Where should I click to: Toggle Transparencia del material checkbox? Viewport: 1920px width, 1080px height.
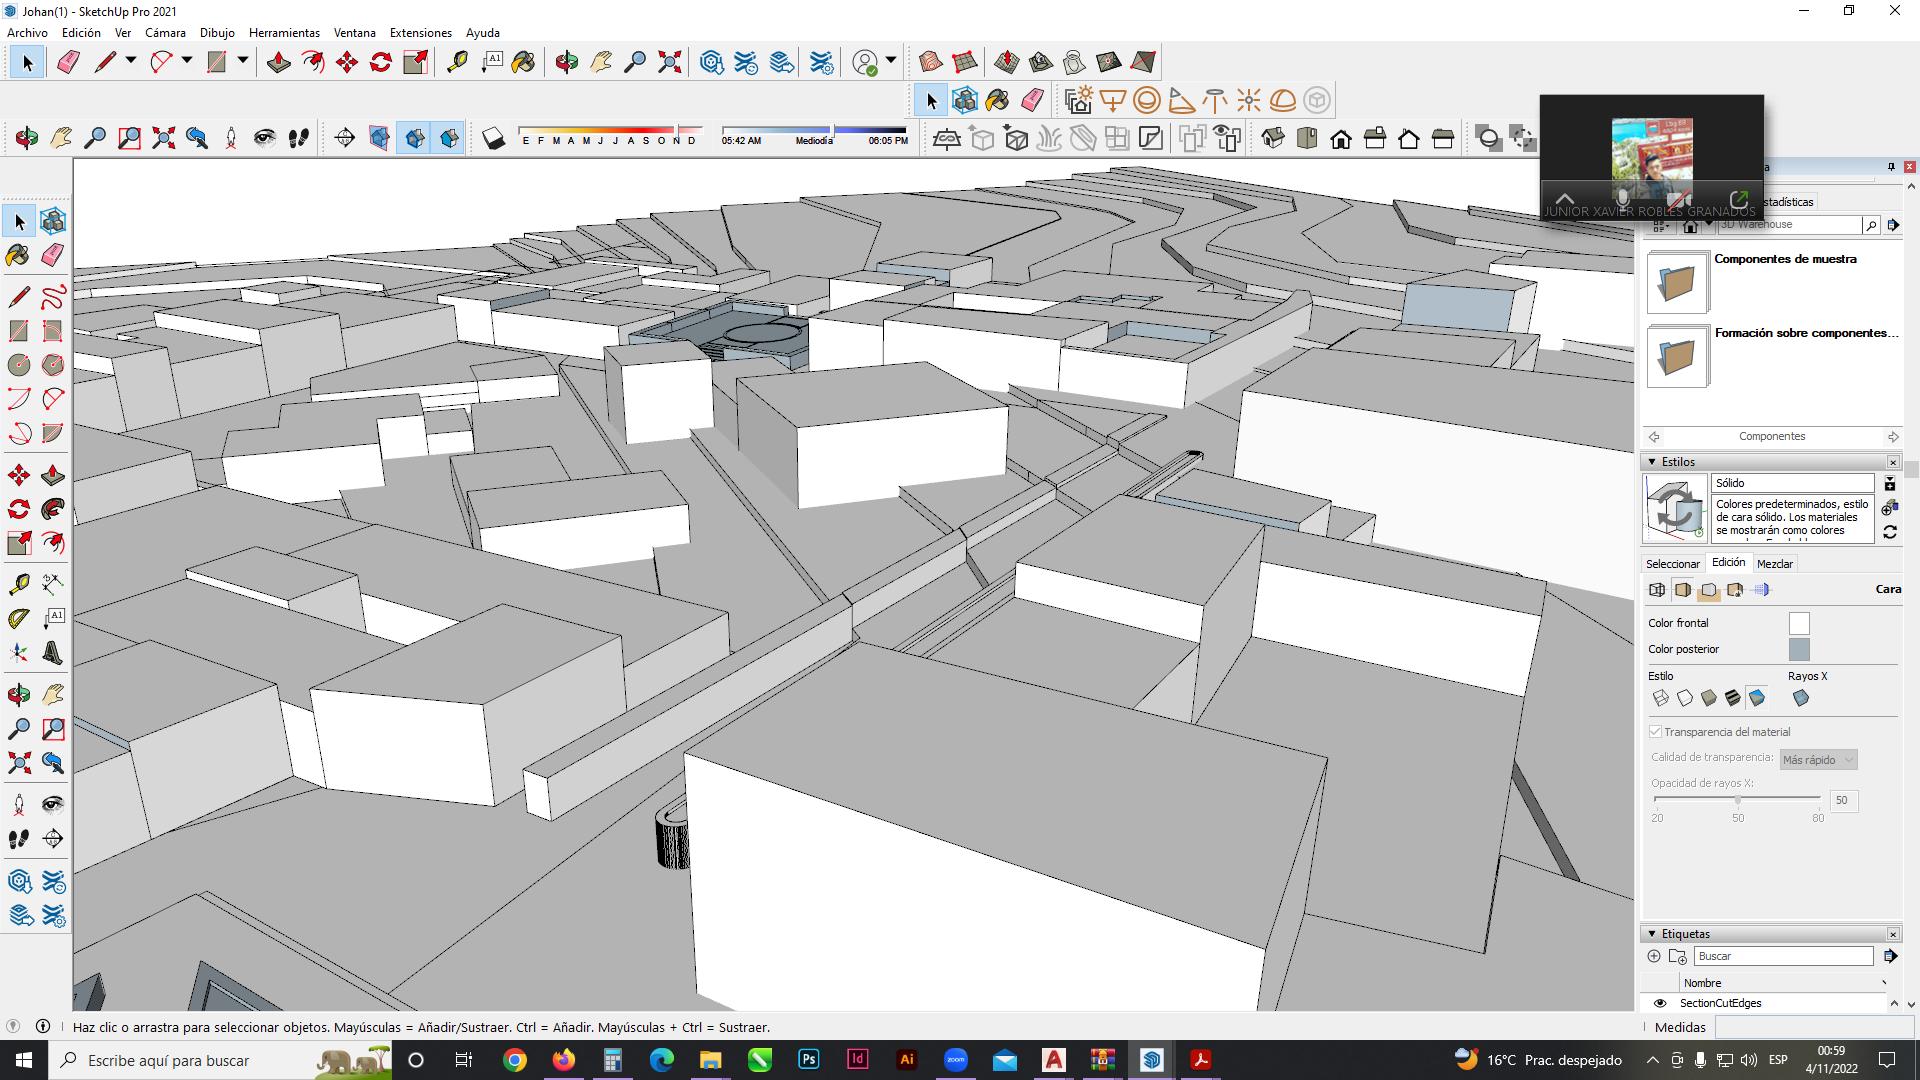(1655, 732)
